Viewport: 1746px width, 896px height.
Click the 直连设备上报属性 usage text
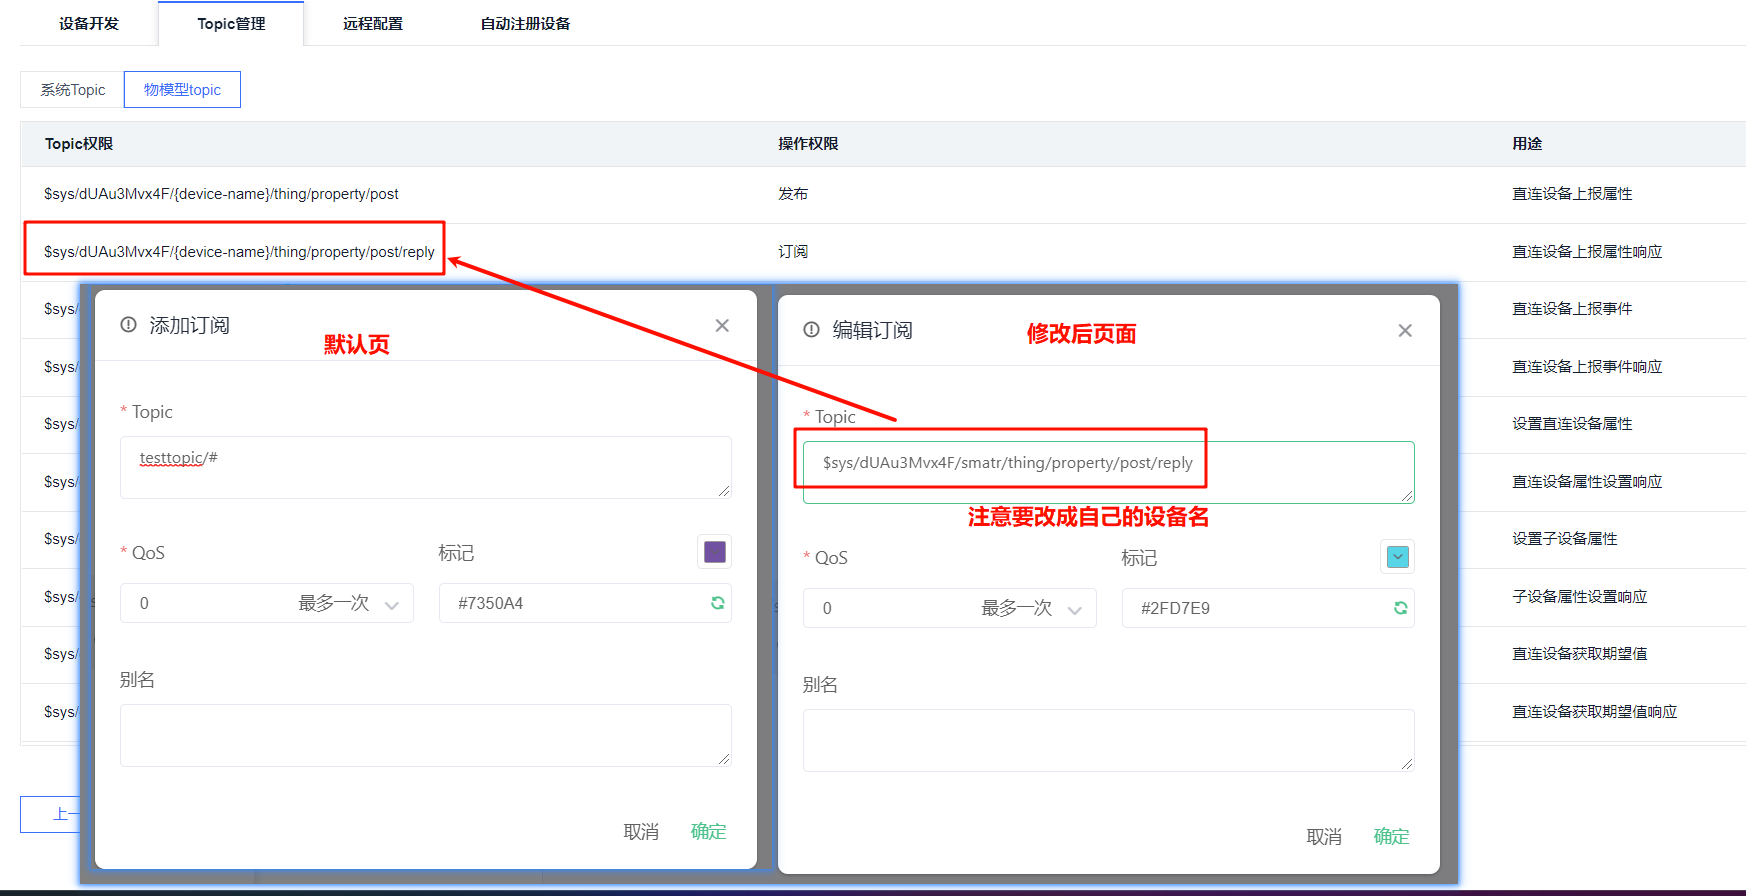pyautogui.click(x=1572, y=194)
